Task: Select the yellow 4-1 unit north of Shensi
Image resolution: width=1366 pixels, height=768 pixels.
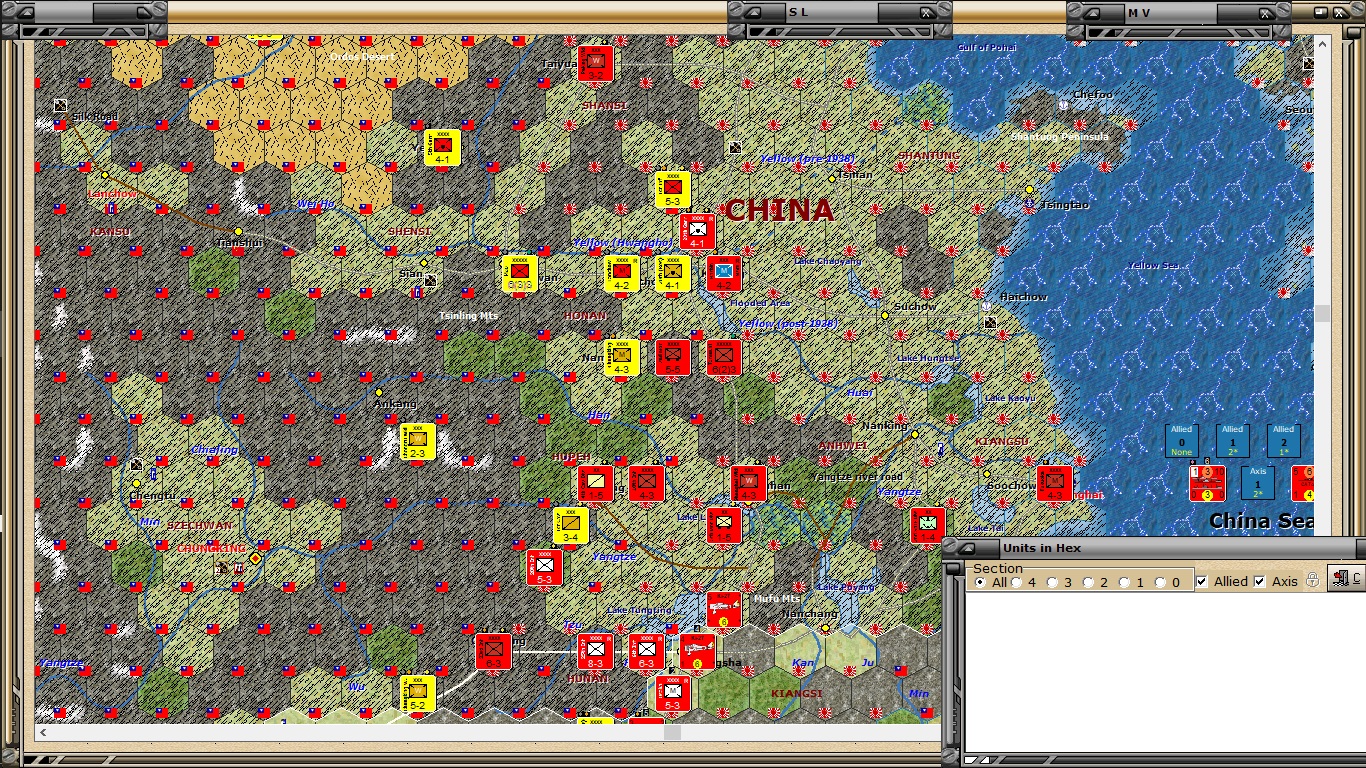Action: tap(443, 148)
